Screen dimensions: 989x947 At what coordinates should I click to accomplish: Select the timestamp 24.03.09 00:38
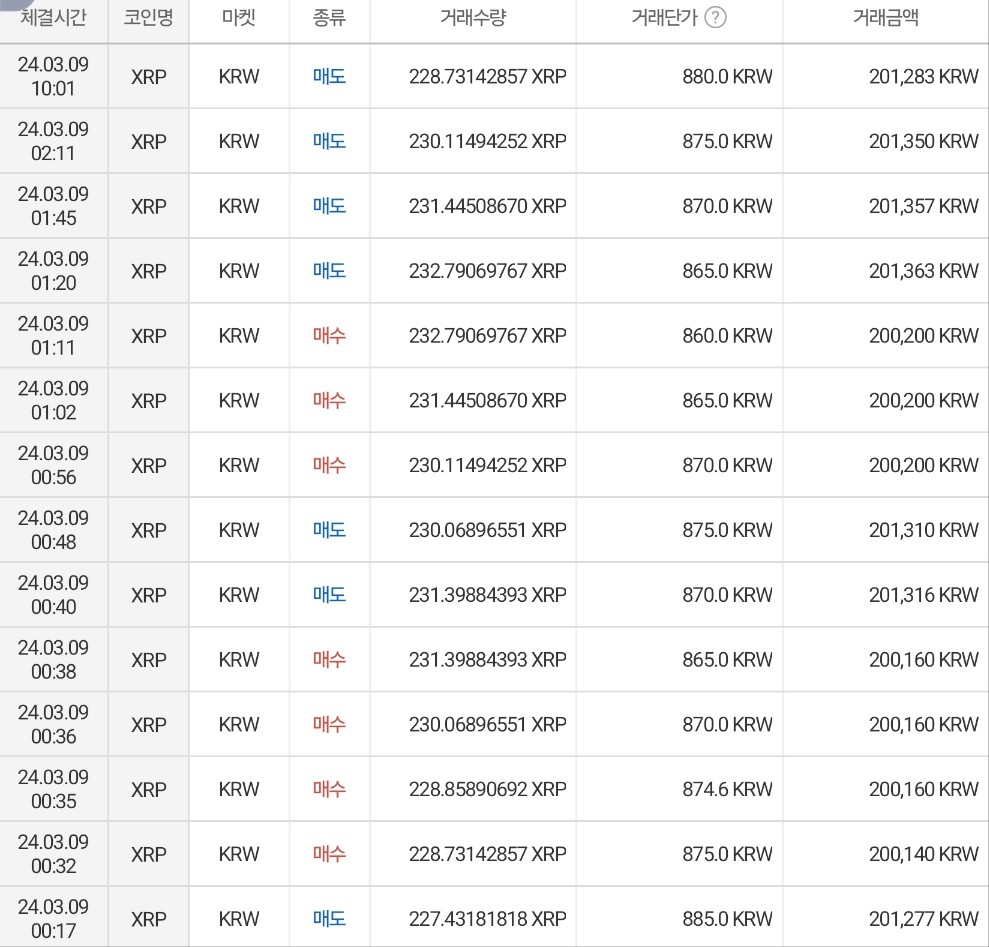(x=54, y=659)
